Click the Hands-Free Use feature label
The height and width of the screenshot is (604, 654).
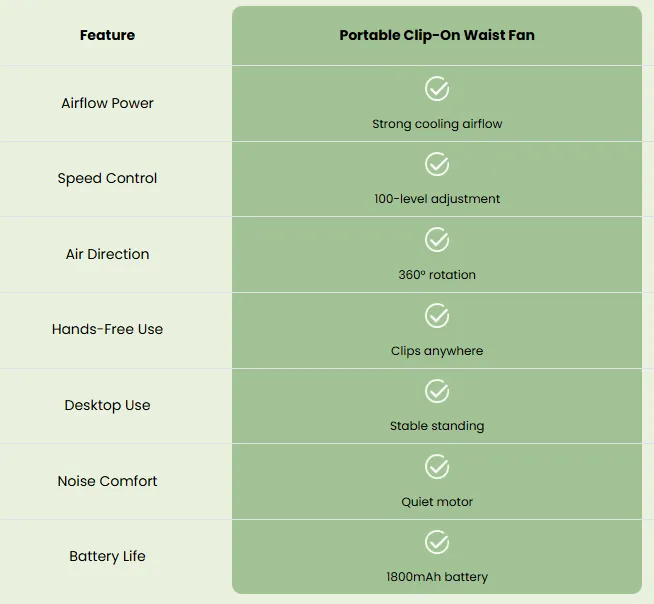107,329
